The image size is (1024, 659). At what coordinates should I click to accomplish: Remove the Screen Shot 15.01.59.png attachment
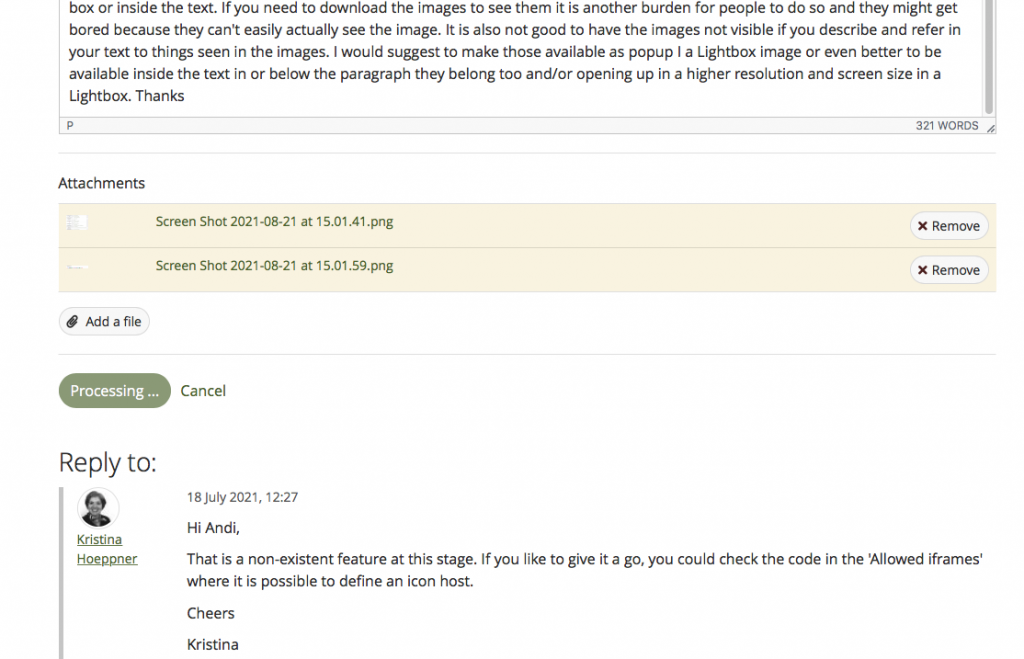point(949,270)
